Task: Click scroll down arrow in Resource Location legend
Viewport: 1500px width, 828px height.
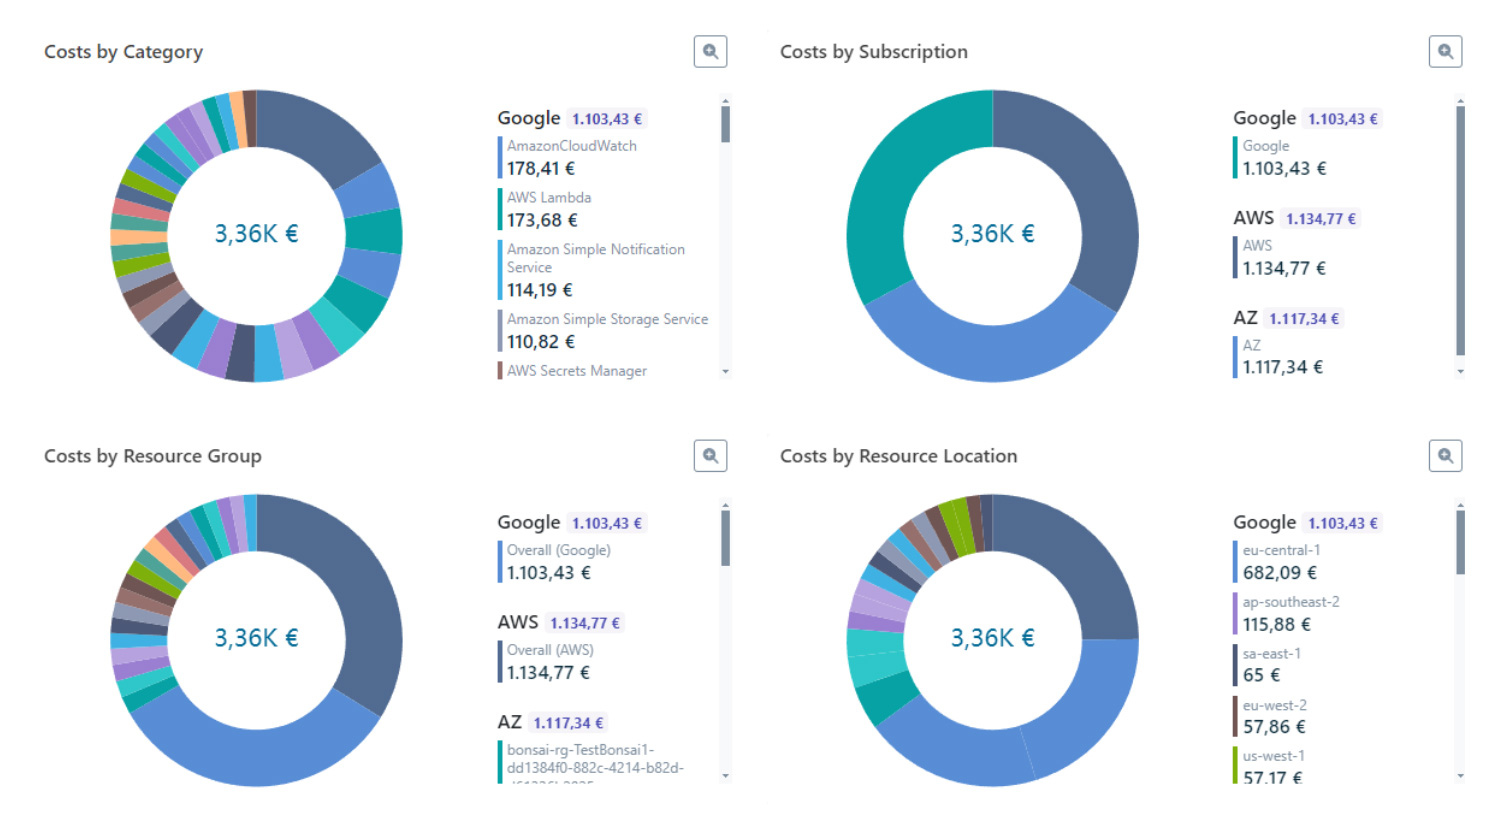Action: pos(1460,776)
